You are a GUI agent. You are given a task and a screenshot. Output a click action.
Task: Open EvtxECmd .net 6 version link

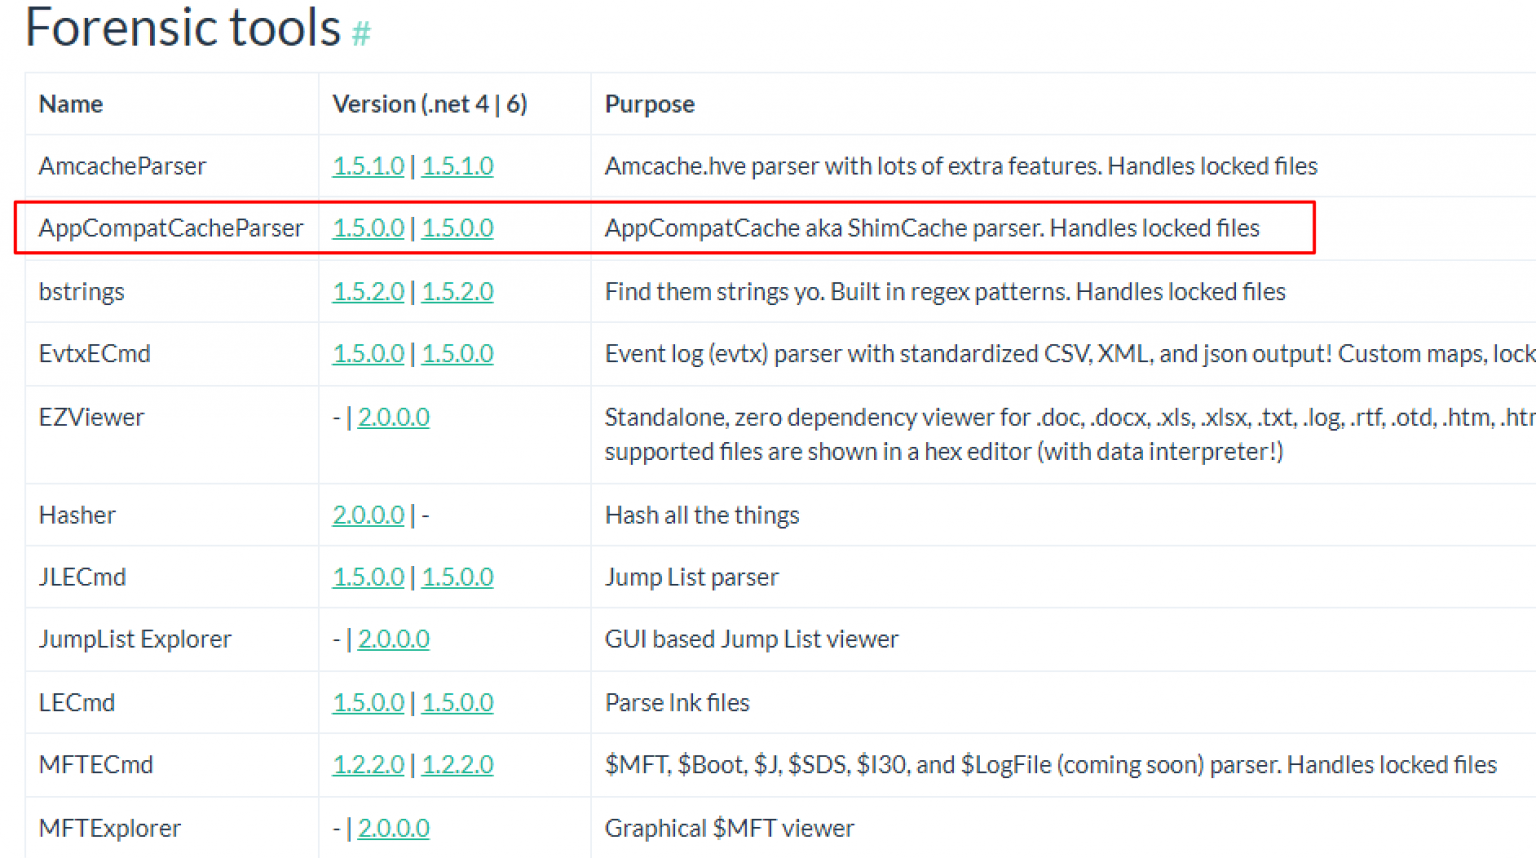pos(457,354)
